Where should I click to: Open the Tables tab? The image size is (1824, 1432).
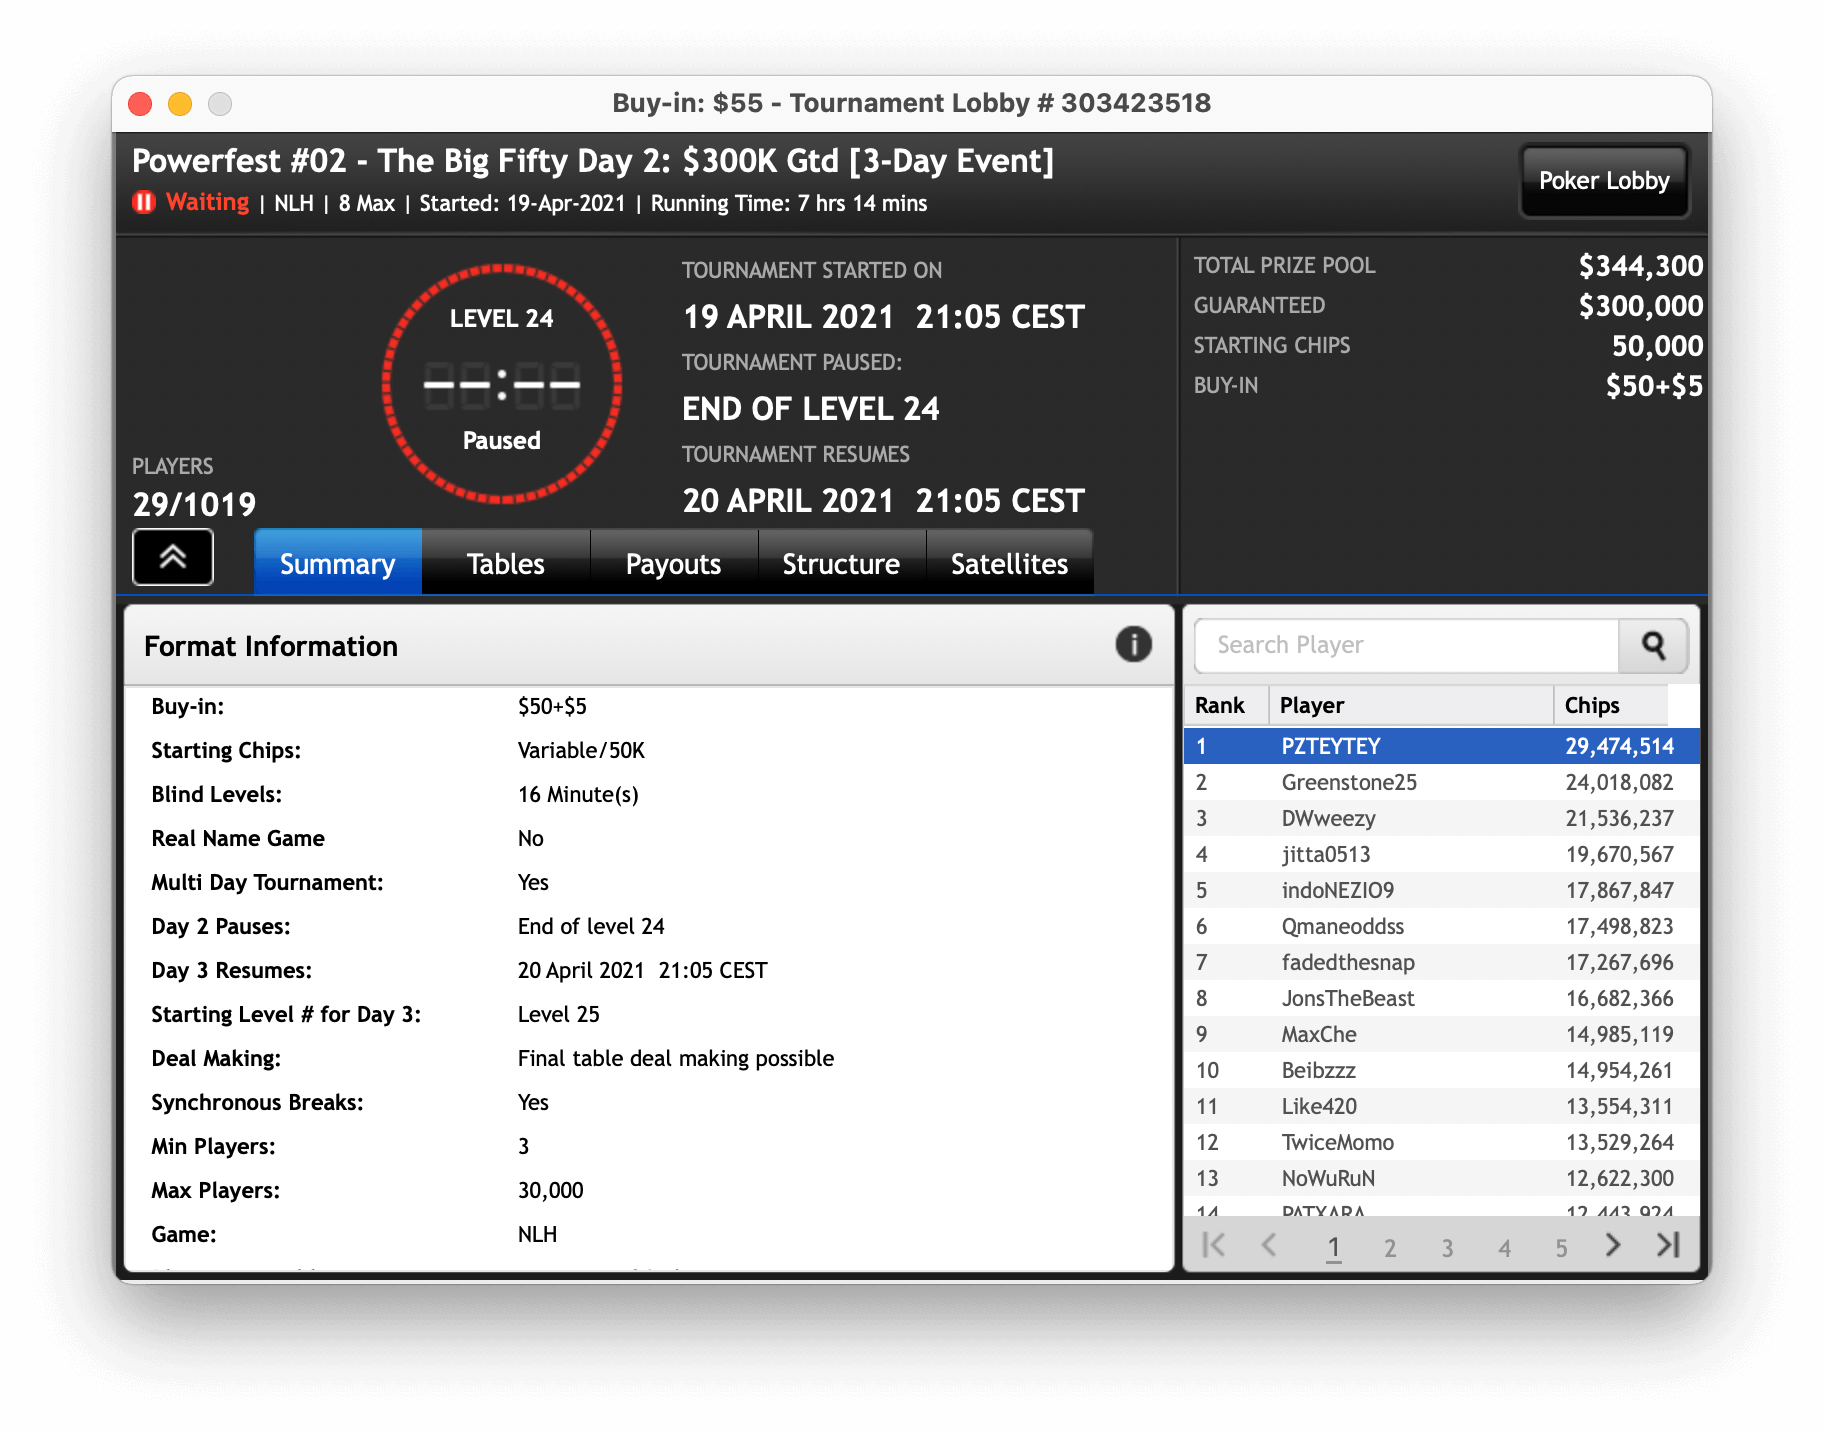point(505,564)
